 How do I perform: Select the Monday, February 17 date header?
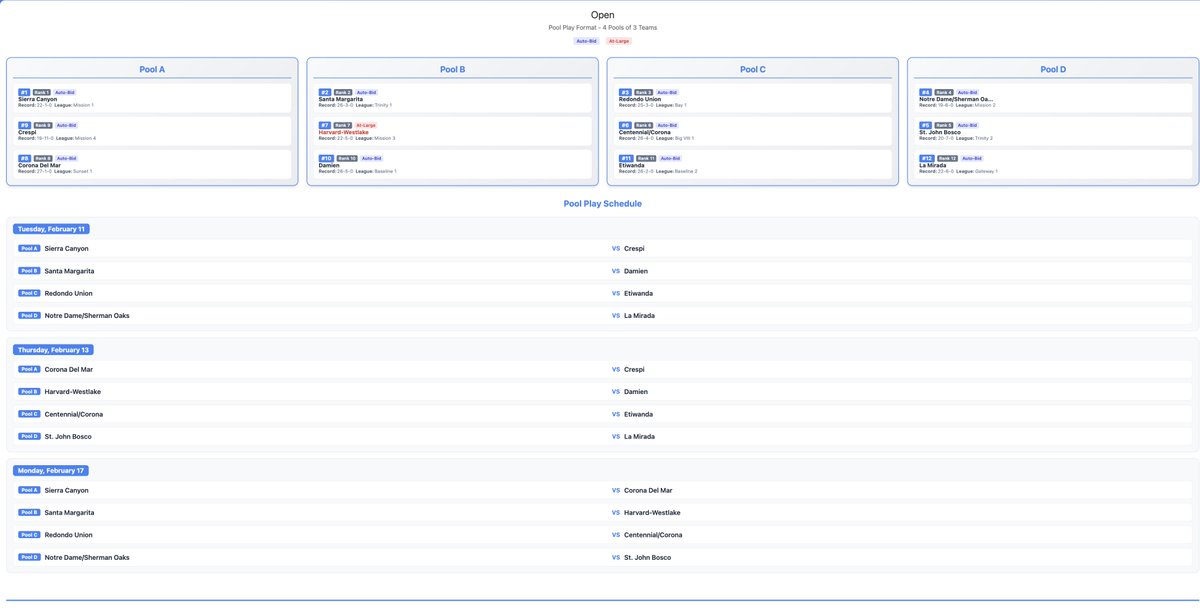click(x=51, y=470)
